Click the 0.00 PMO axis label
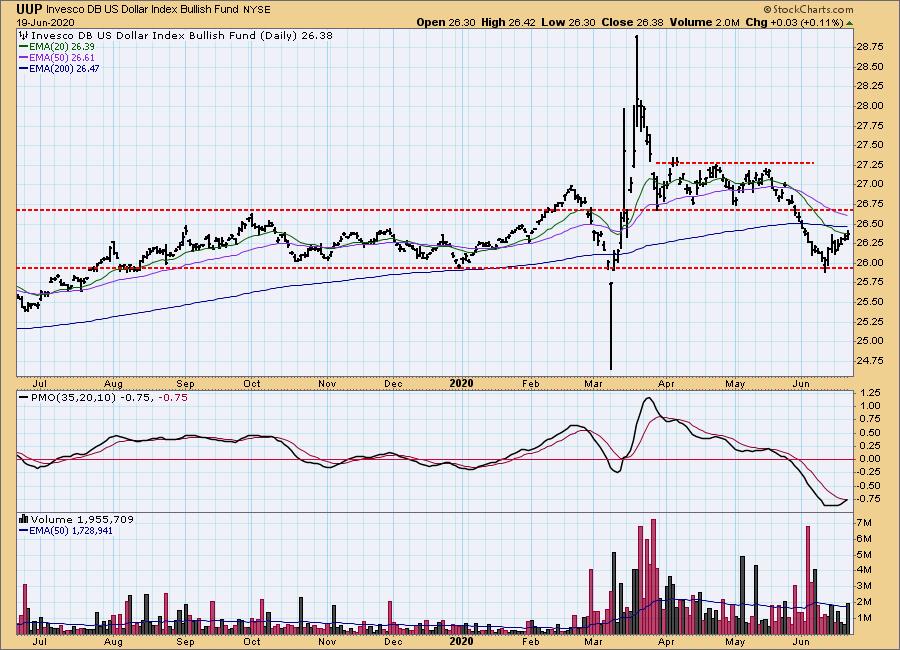The height and width of the screenshot is (650, 900). pyautogui.click(x=871, y=459)
